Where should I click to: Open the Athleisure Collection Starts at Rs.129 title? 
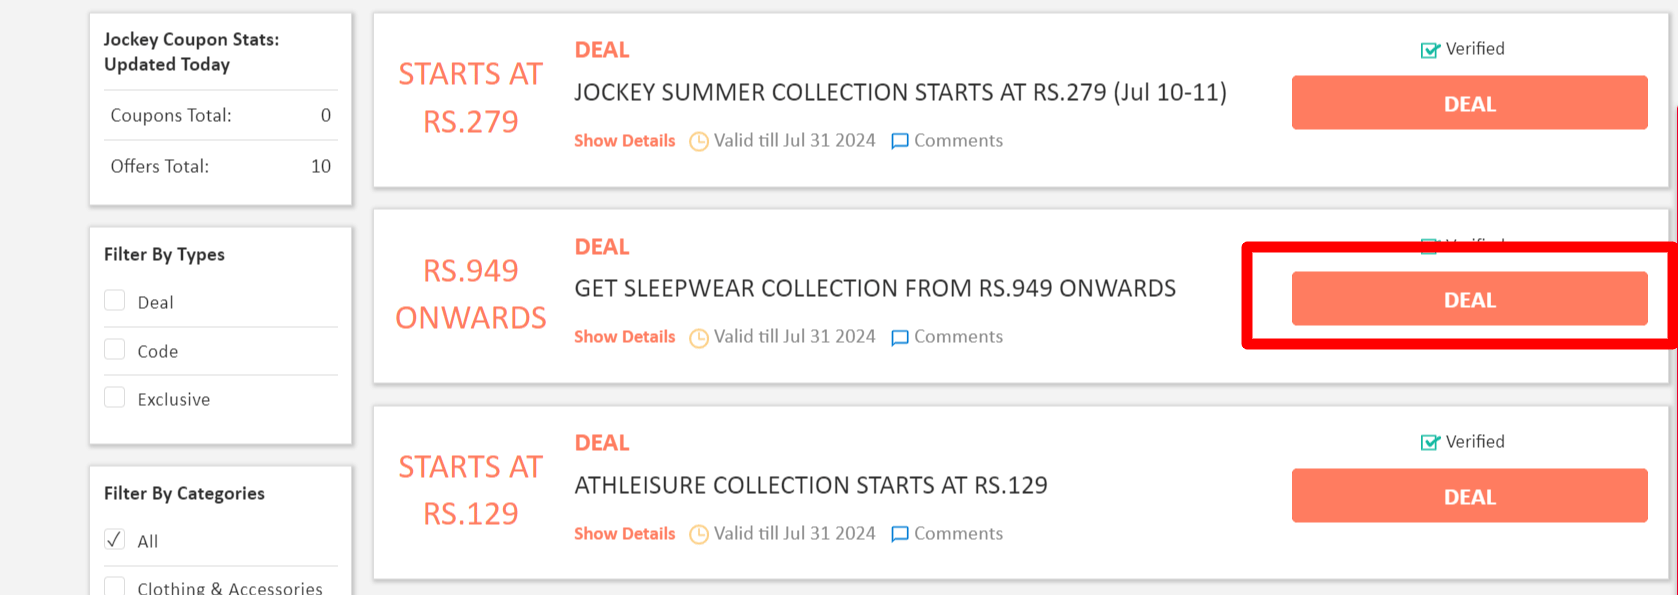pyautogui.click(x=810, y=486)
